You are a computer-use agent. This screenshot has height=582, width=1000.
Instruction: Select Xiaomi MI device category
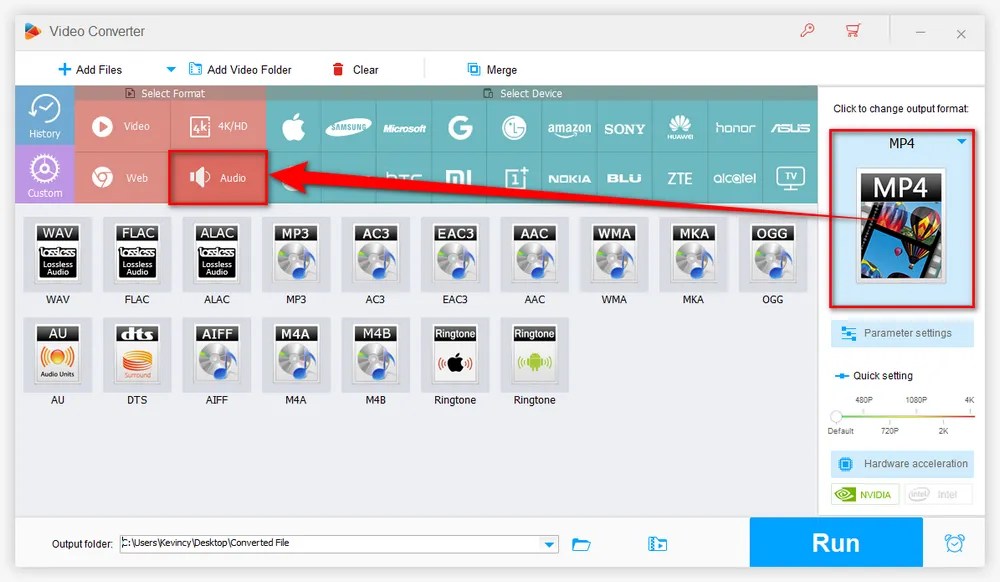[x=459, y=178]
